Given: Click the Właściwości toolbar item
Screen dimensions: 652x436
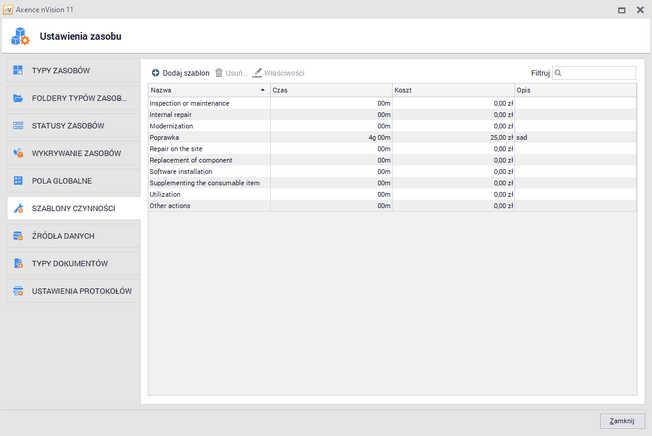Looking at the screenshot, I should point(278,73).
